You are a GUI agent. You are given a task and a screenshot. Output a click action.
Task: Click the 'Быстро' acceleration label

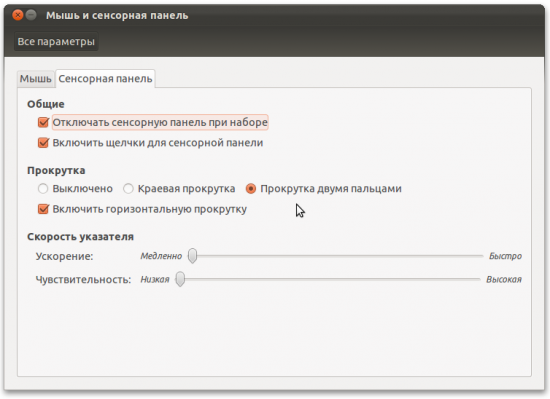click(x=505, y=256)
